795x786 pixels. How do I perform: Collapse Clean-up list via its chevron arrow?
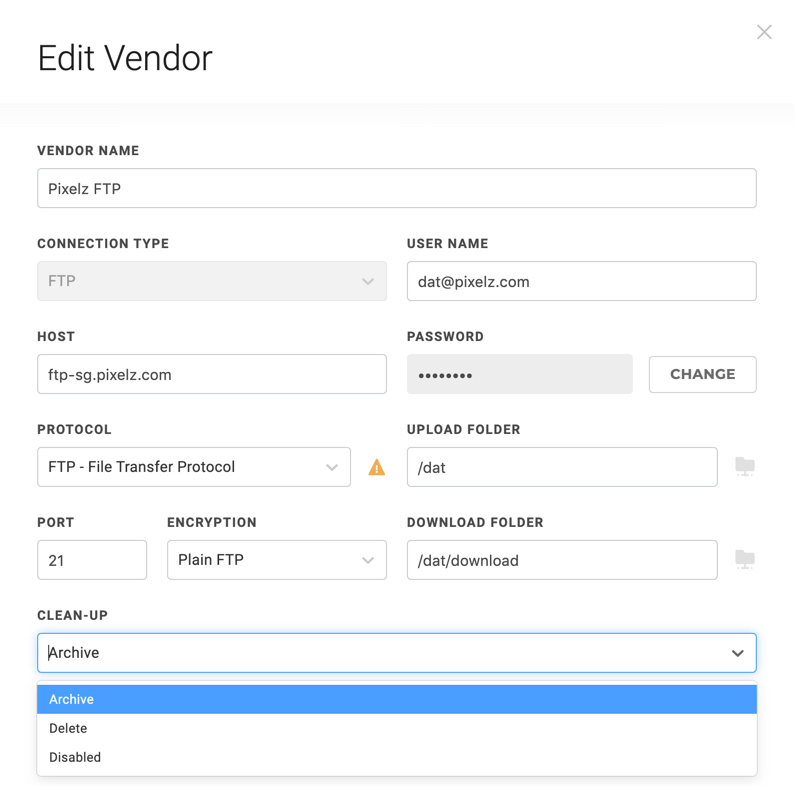tap(737, 653)
